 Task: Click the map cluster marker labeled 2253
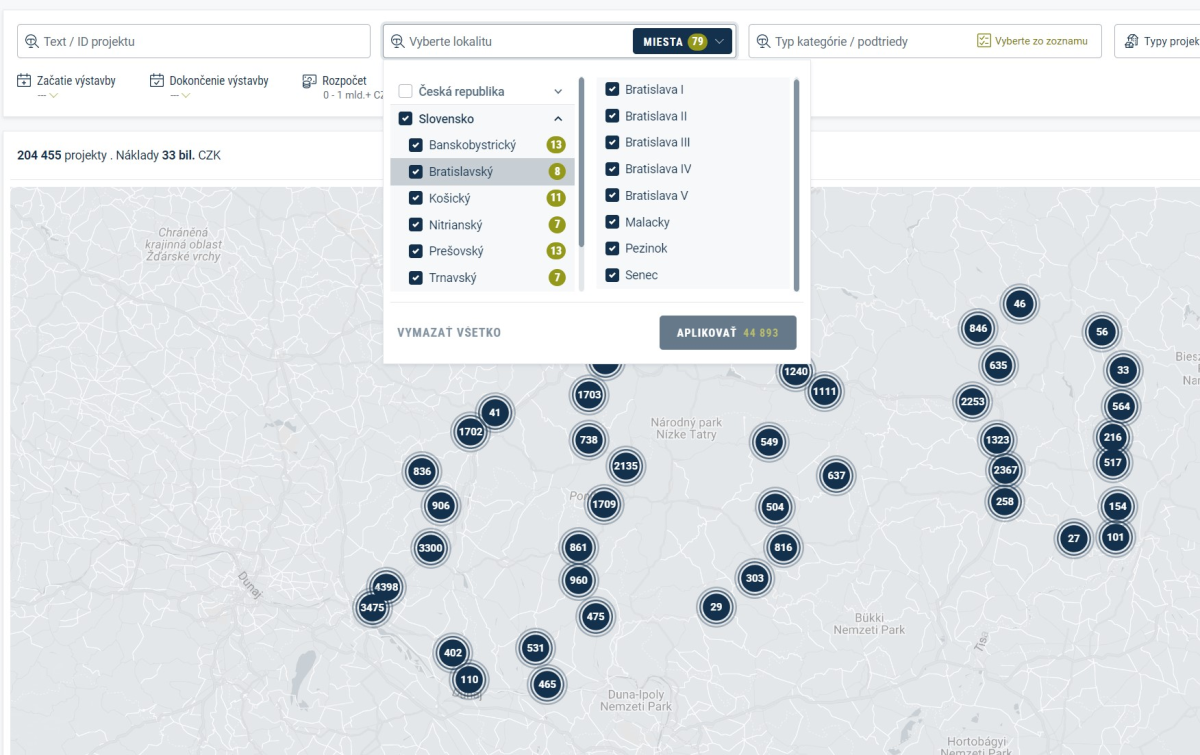pos(972,402)
